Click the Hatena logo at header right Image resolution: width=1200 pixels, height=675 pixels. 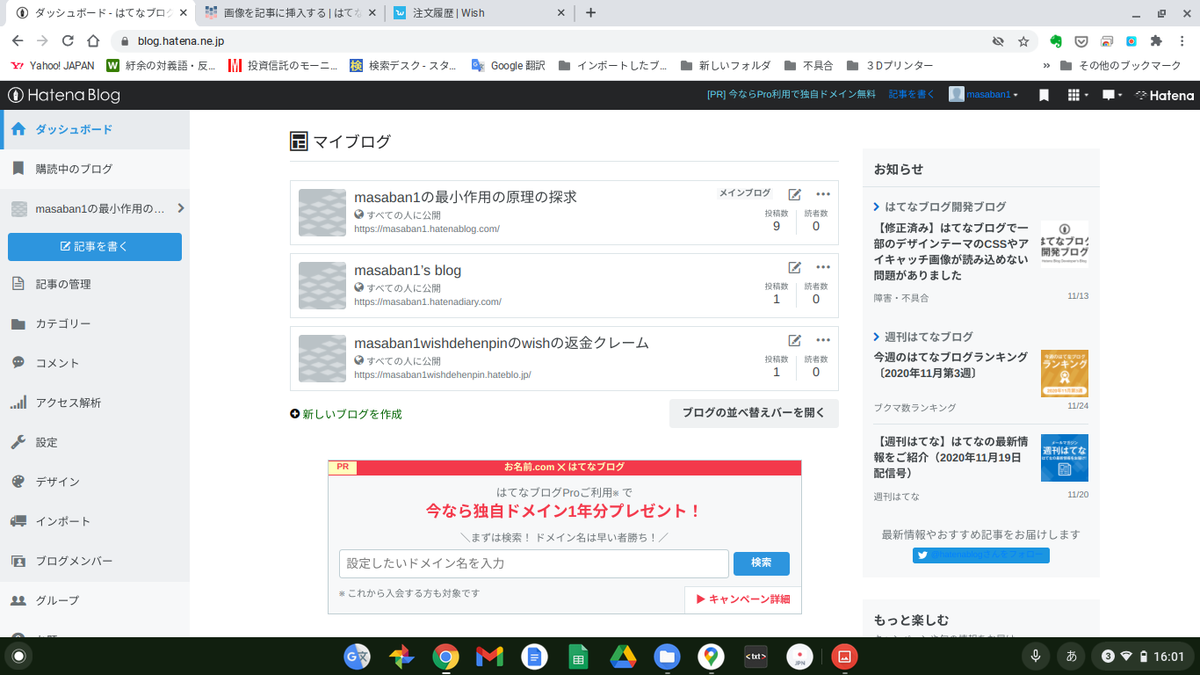(1165, 95)
